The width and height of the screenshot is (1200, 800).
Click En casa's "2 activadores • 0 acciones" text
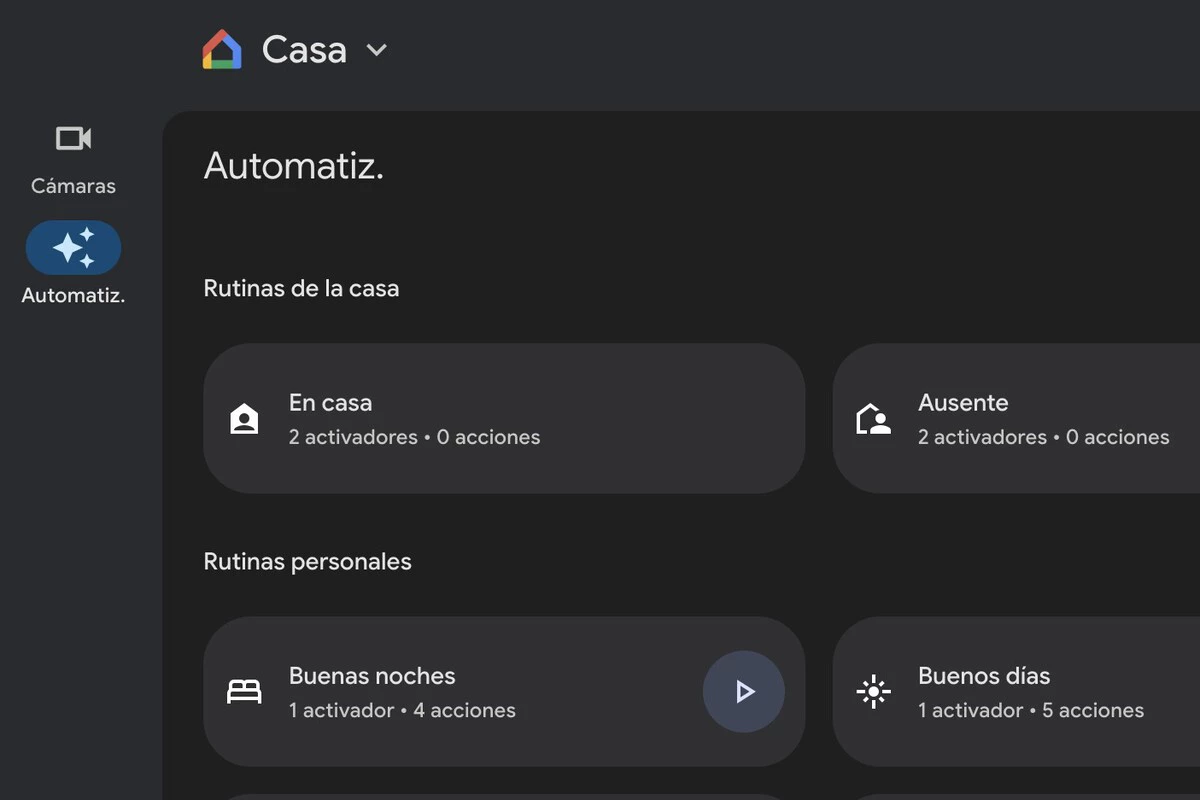point(414,437)
